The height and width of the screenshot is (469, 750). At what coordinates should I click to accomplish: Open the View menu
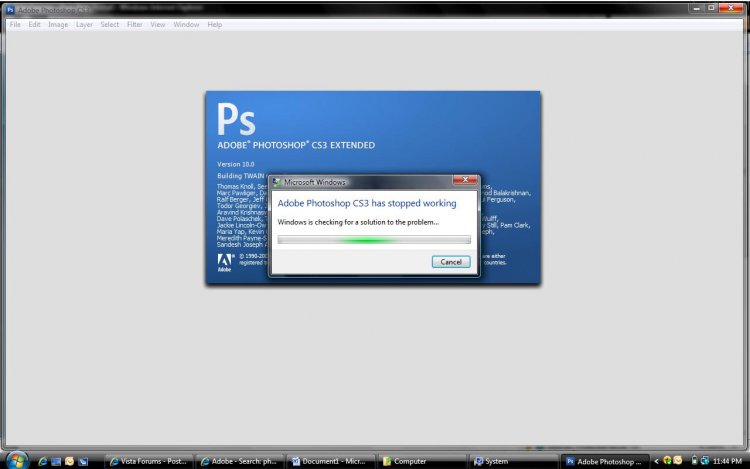pyautogui.click(x=157, y=24)
